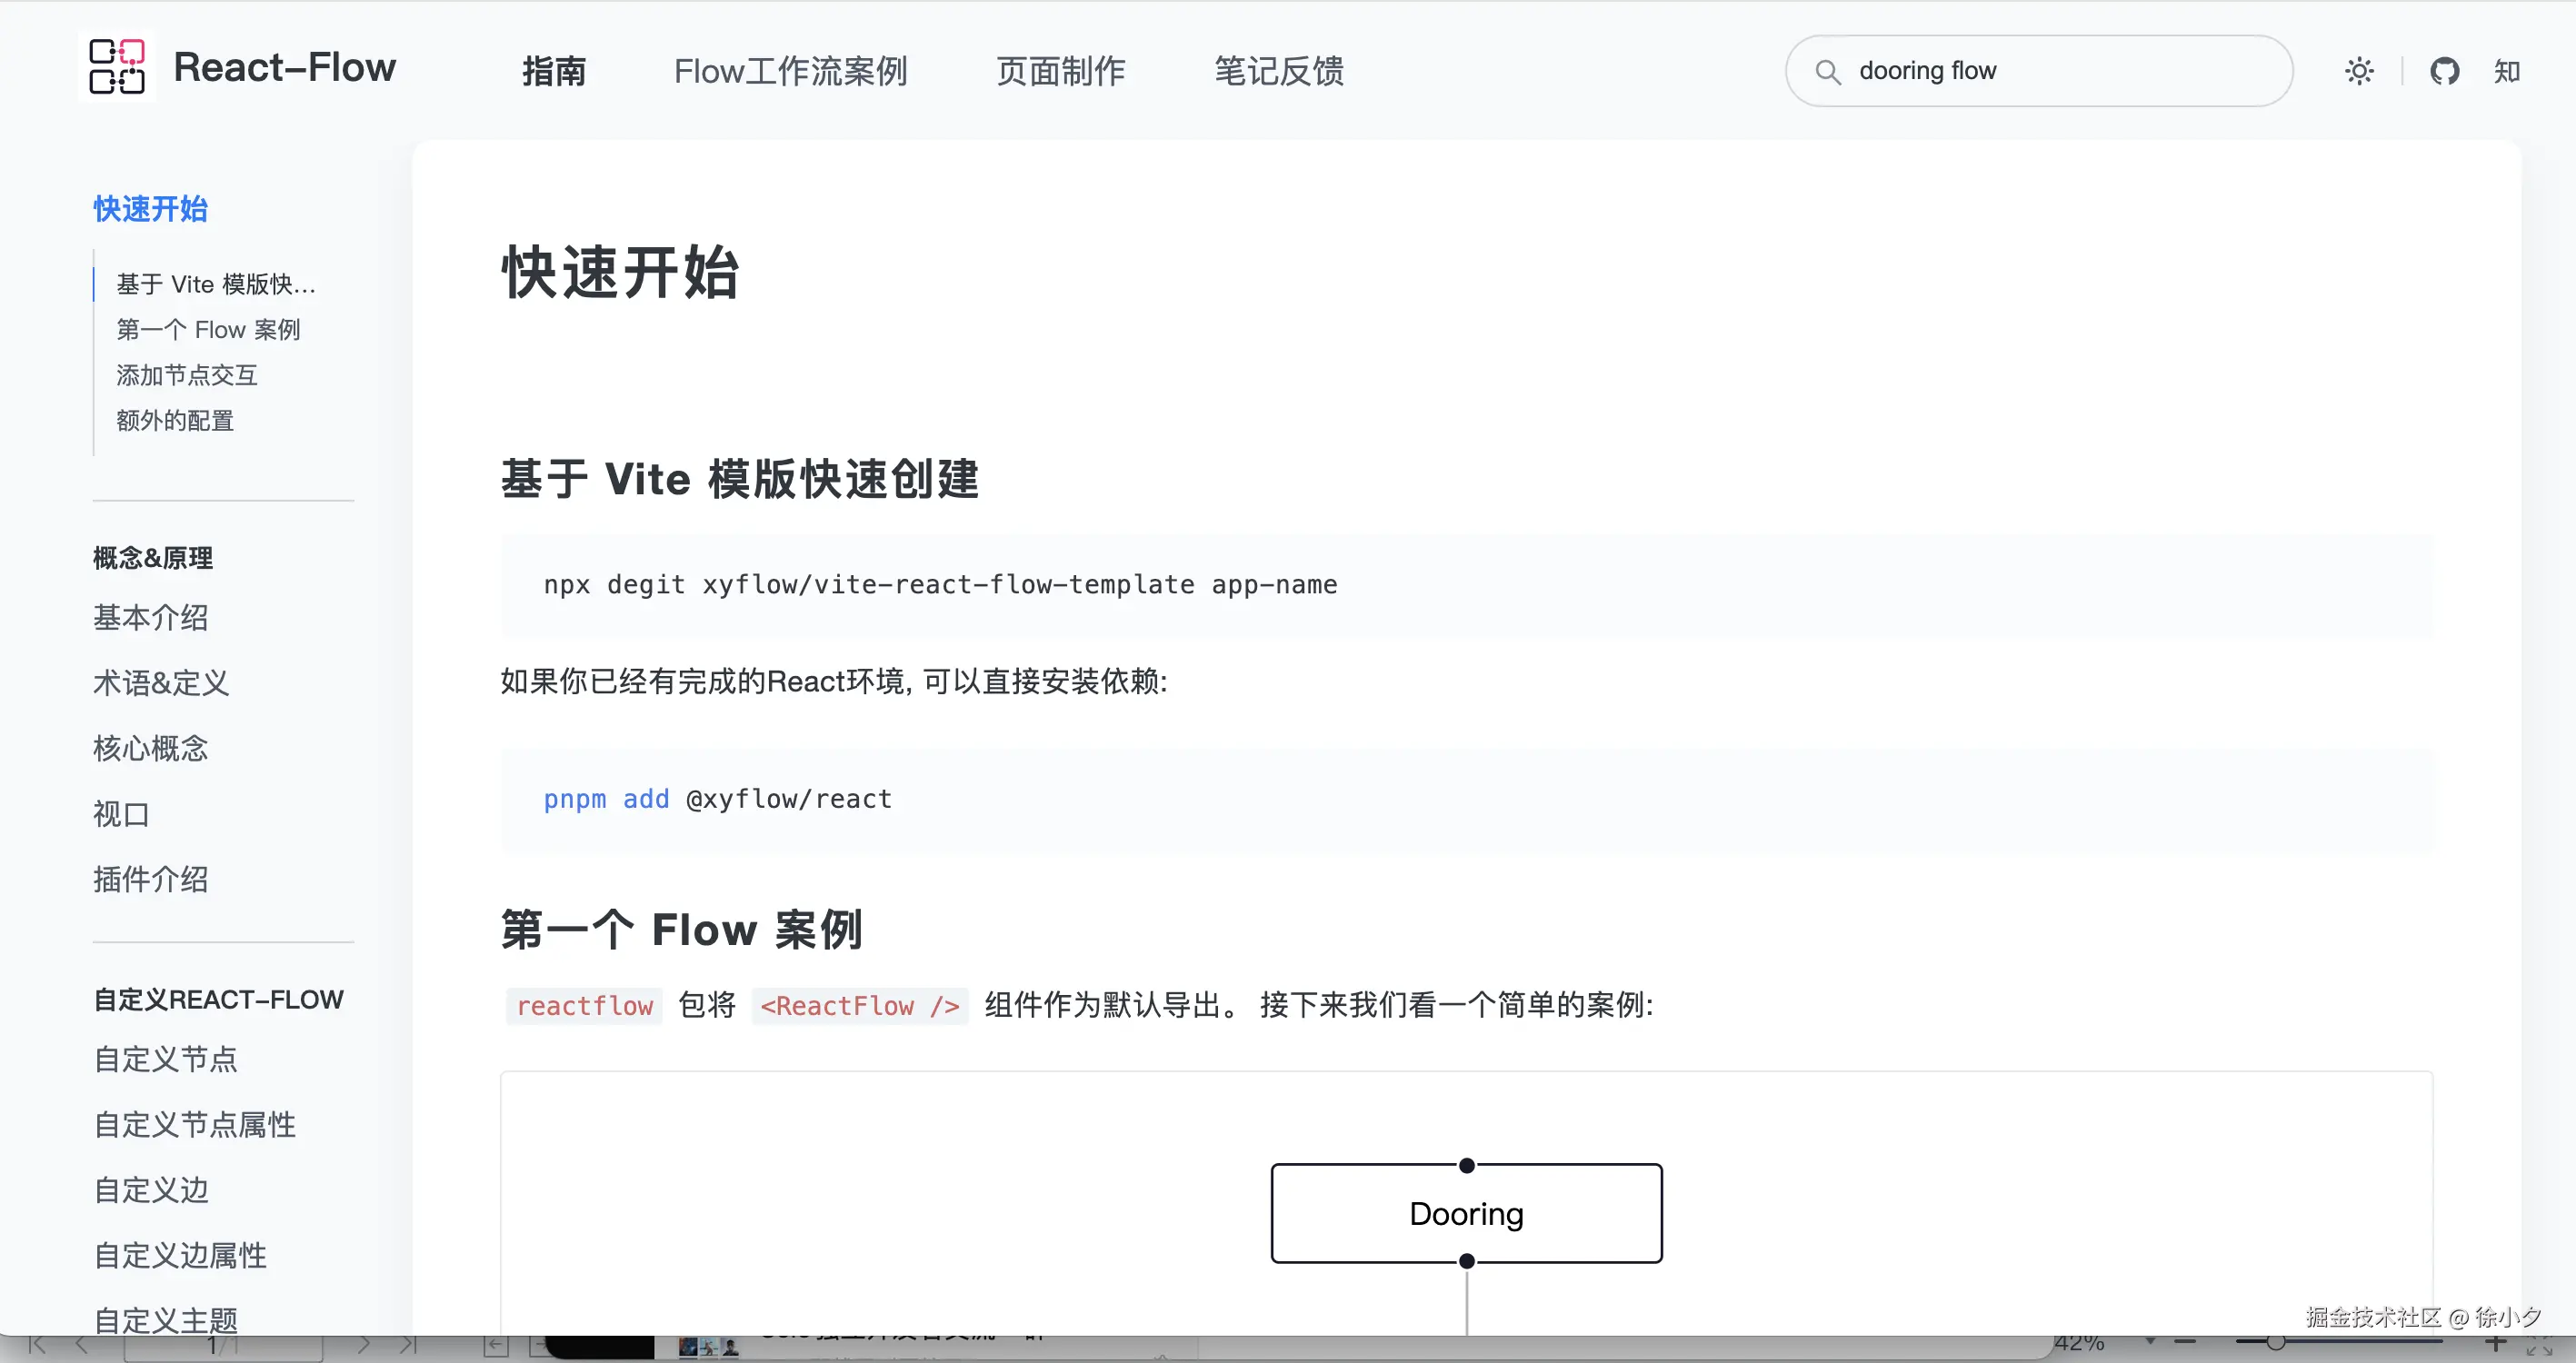
Task: Jump to 第一个 Flow 案例 anchor
Action: pos(208,330)
